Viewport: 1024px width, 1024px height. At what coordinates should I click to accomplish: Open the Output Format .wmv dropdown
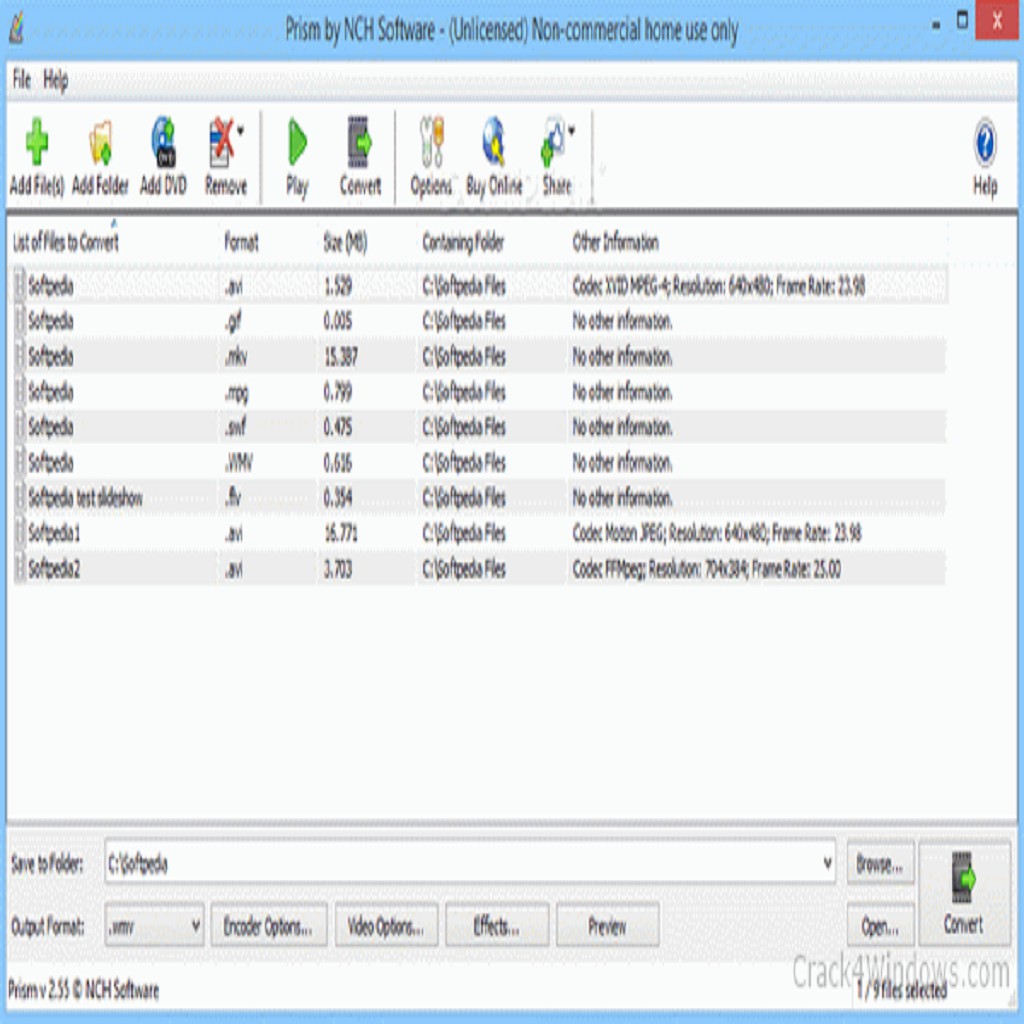pyautogui.click(x=154, y=925)
